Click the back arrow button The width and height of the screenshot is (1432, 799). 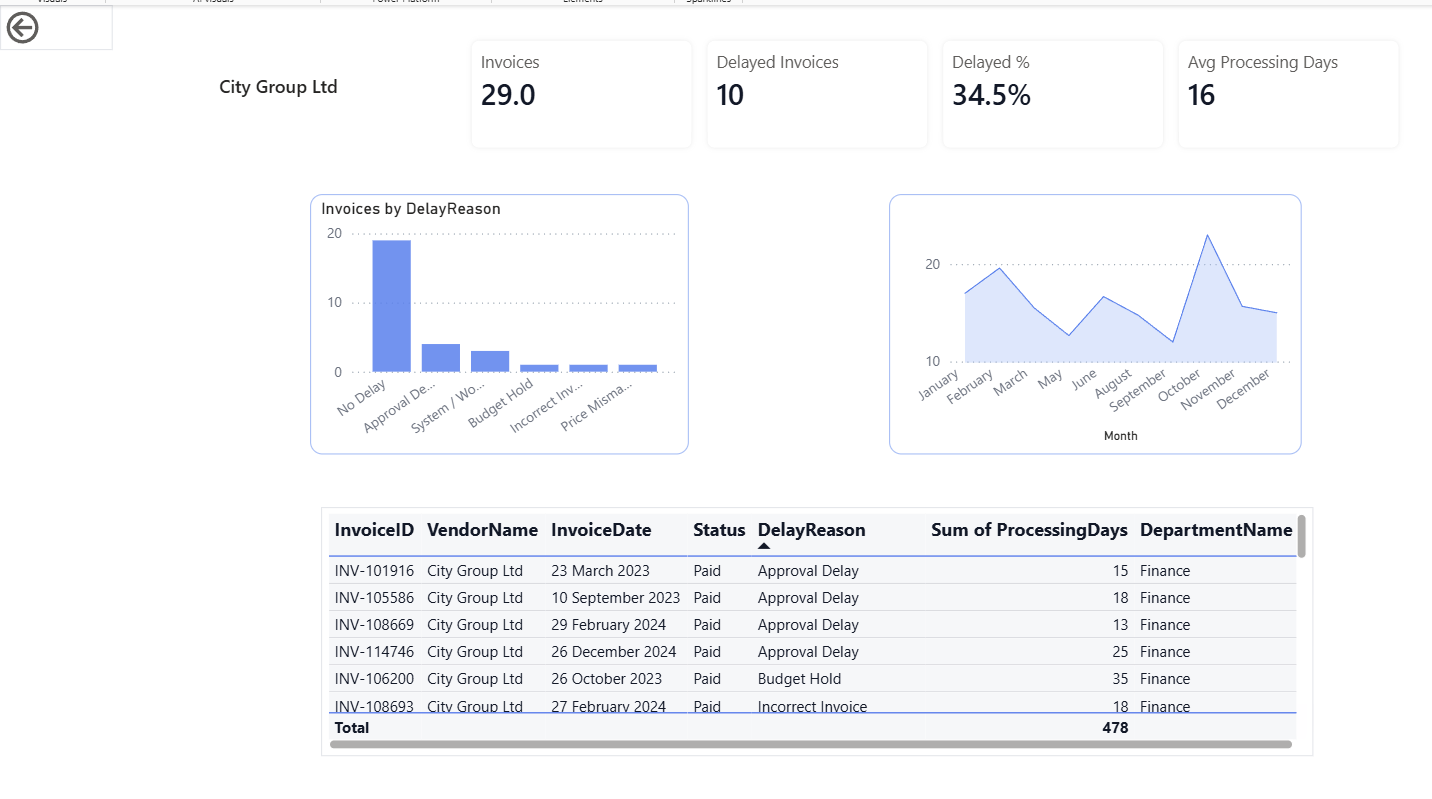22,28
